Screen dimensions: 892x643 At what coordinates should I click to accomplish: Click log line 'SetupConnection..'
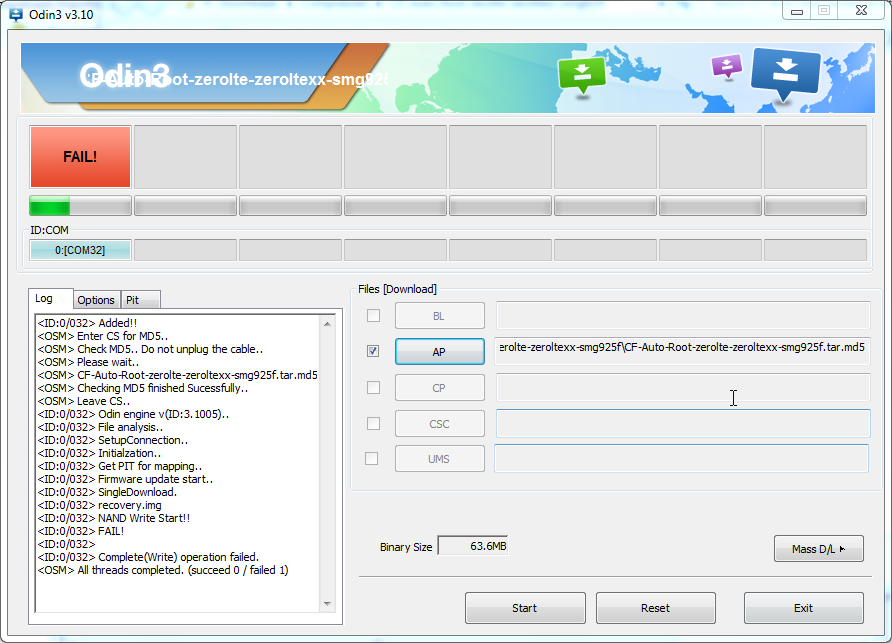click(x=113, y=440)
